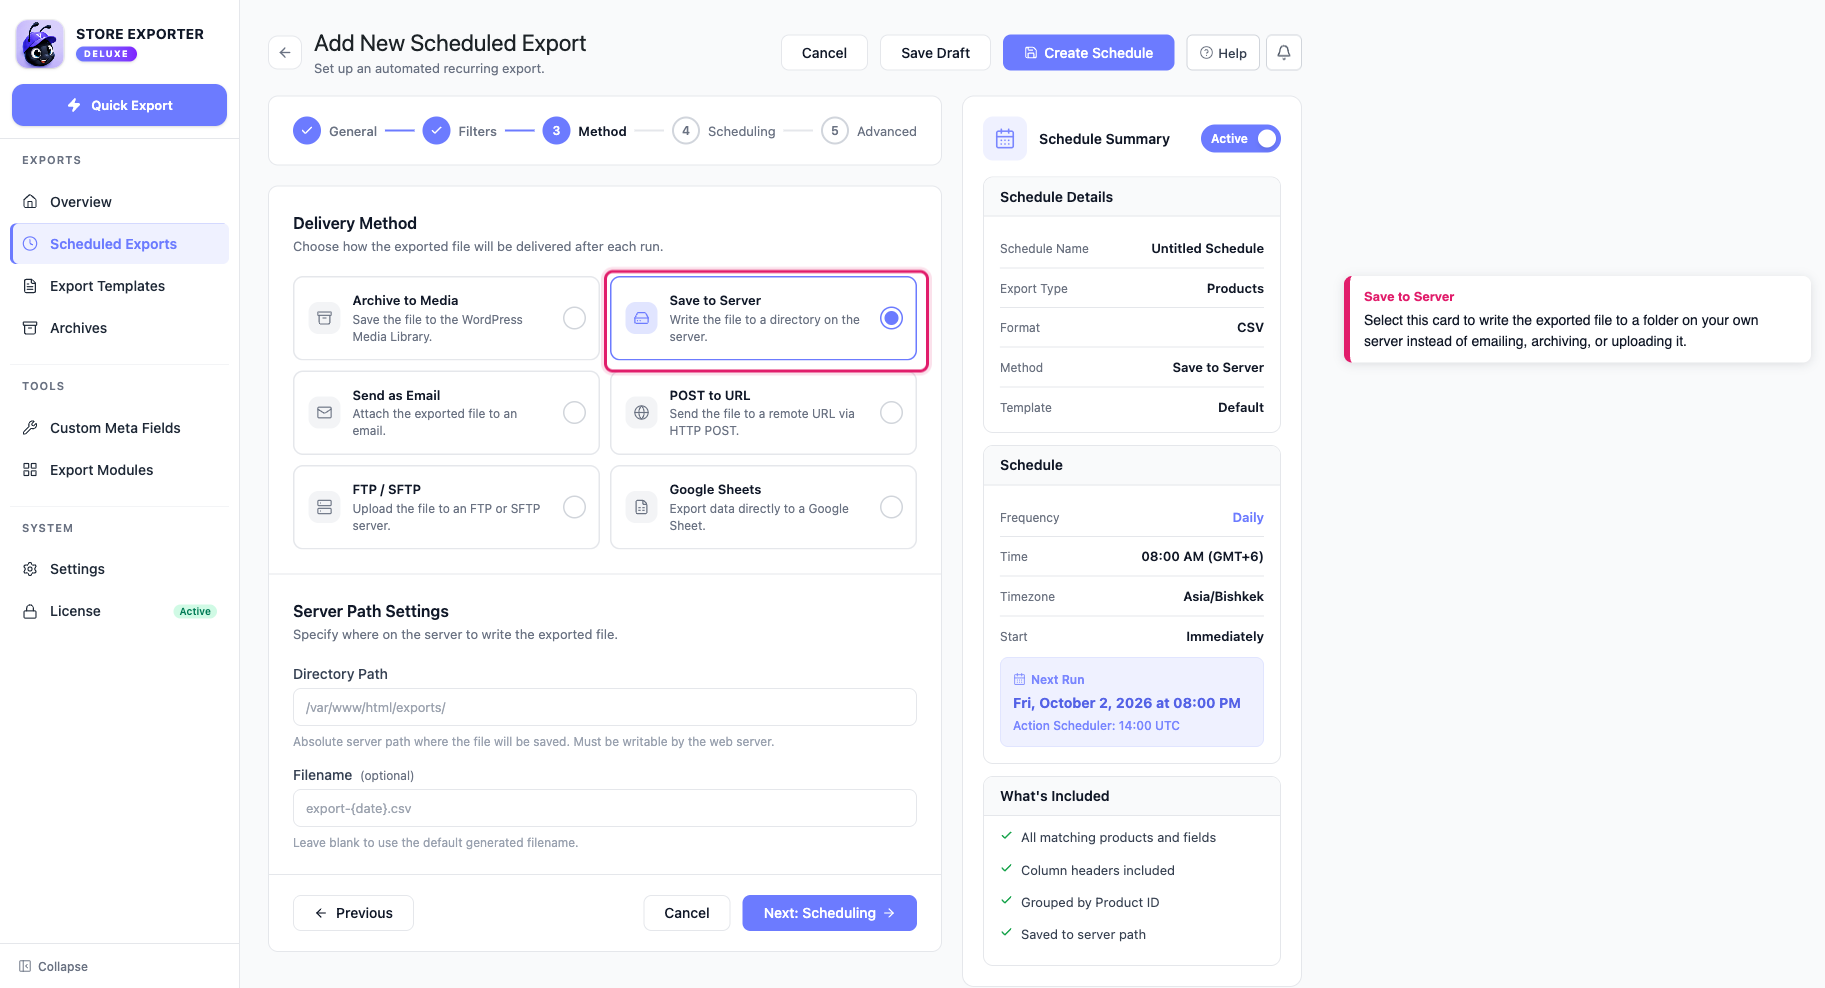Open notifications bell icon
1825x988 pixels.
[1284, 53]
